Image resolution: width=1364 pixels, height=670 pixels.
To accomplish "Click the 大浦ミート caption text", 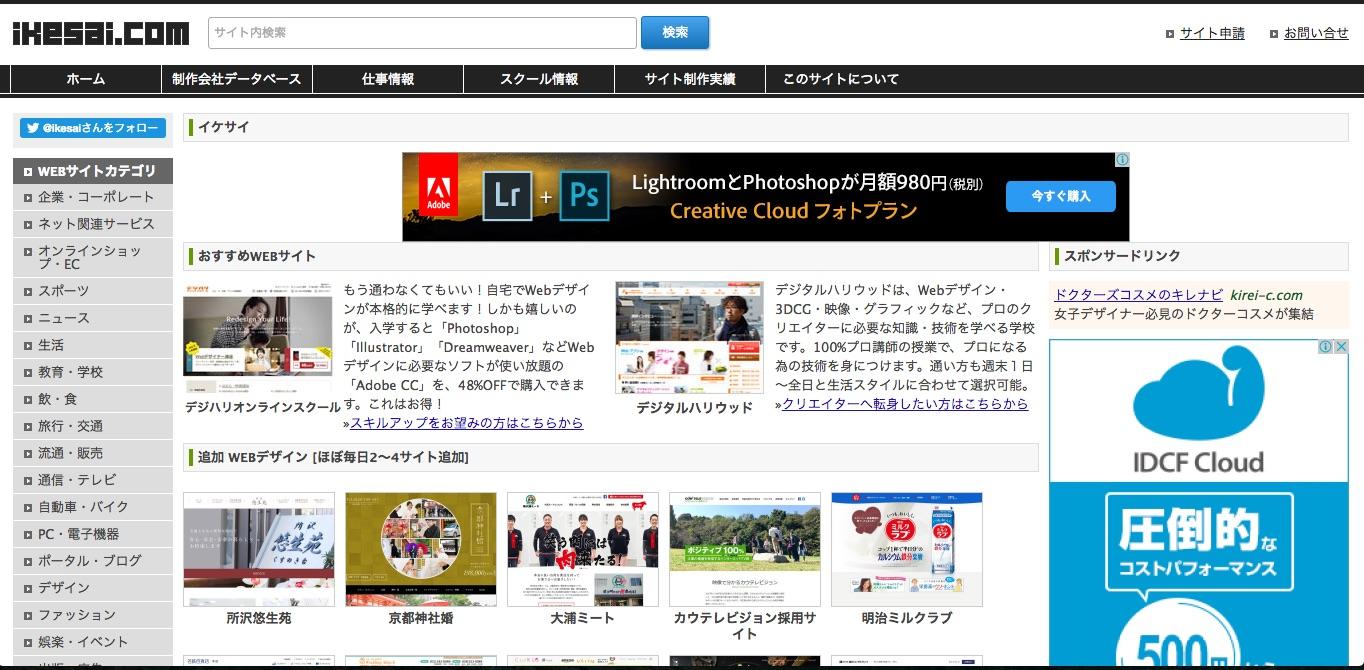I will pos(583,618).
